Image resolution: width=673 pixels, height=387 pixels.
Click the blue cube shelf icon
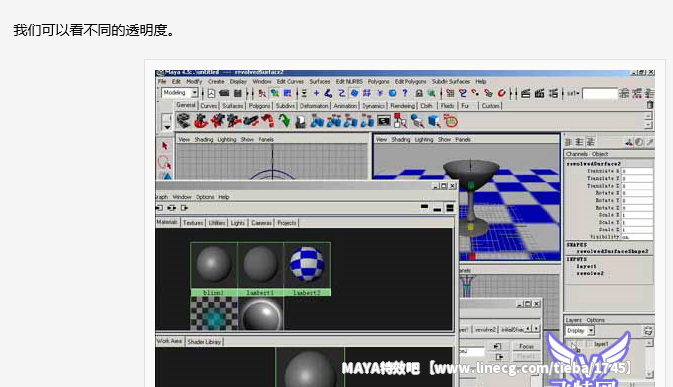(x=434, y=121)
